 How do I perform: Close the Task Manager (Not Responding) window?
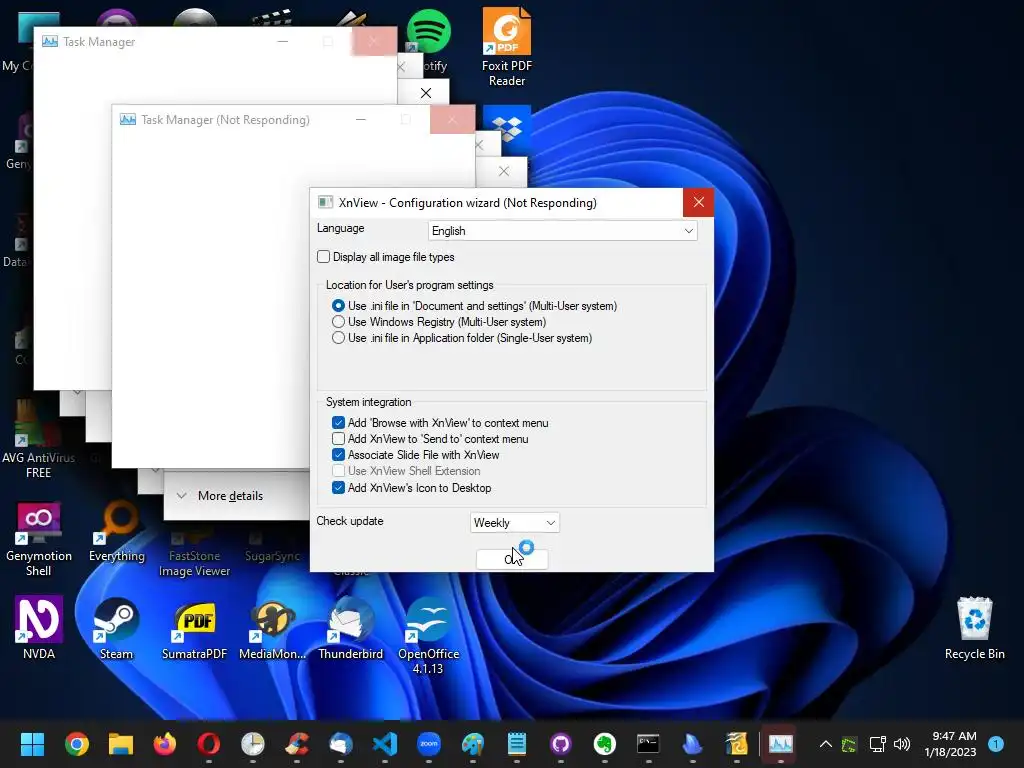[452, 120]
